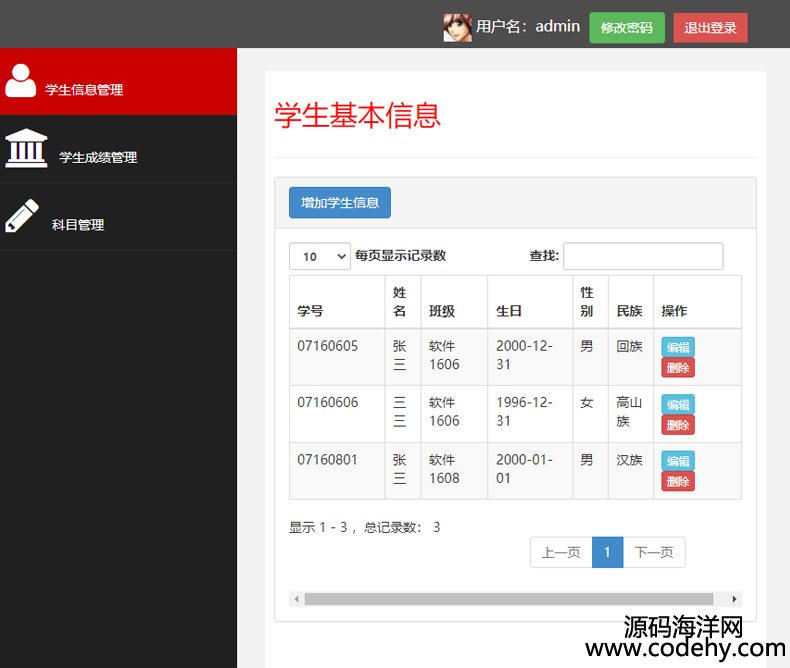Select student ID cell 07160801
The height and width of the screenshot is (668, 790).
tap(337, 471)
